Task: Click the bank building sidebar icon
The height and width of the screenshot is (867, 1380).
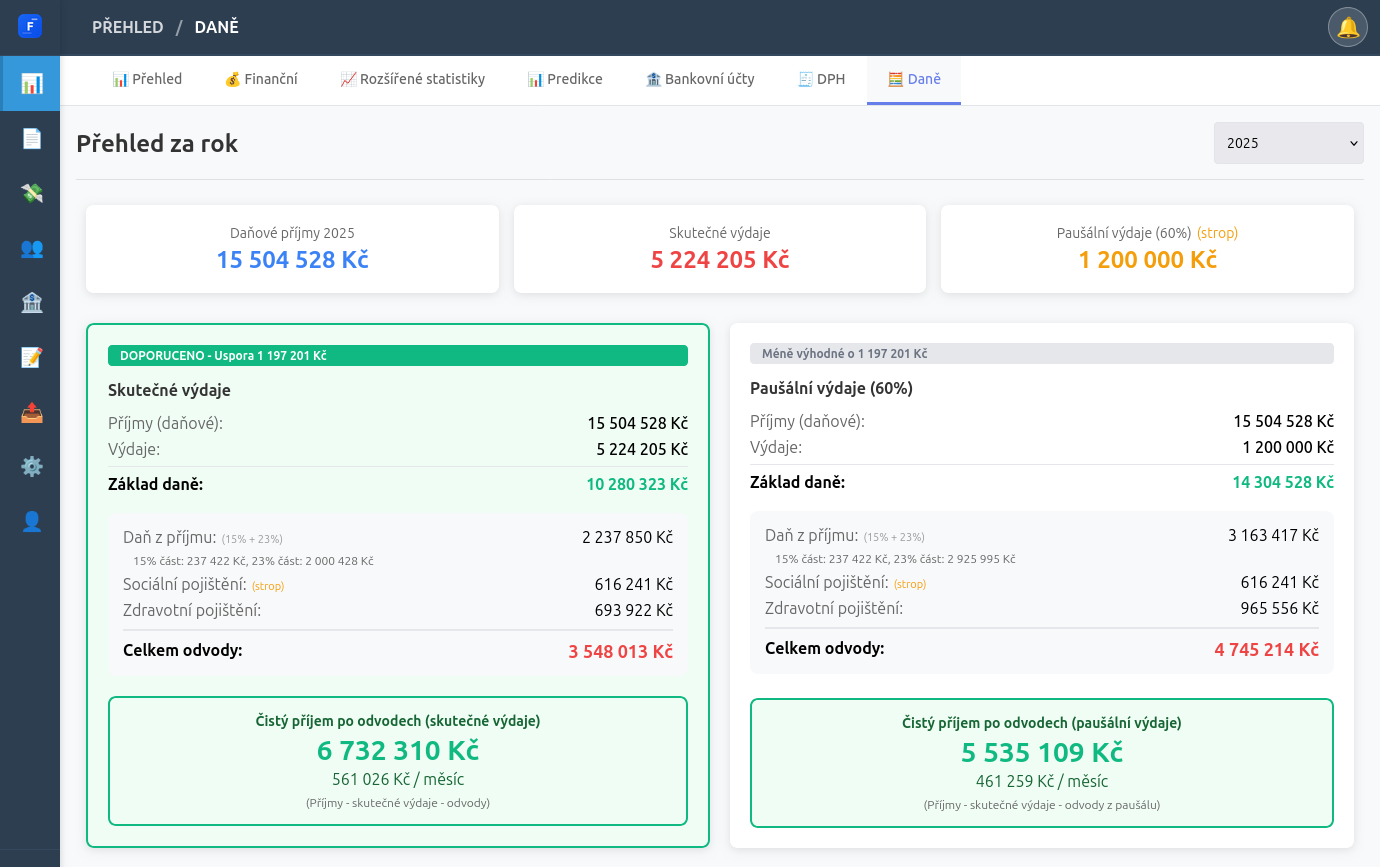Action: pyautogui.click(x=31, y=303)
